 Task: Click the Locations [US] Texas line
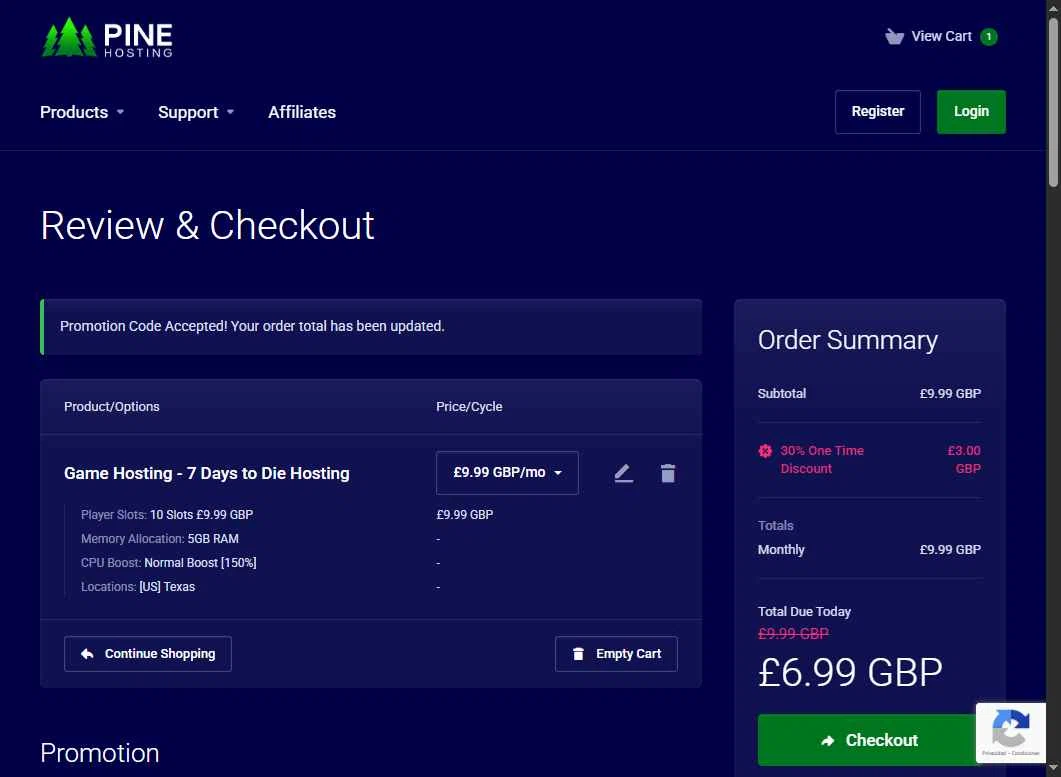138,587
